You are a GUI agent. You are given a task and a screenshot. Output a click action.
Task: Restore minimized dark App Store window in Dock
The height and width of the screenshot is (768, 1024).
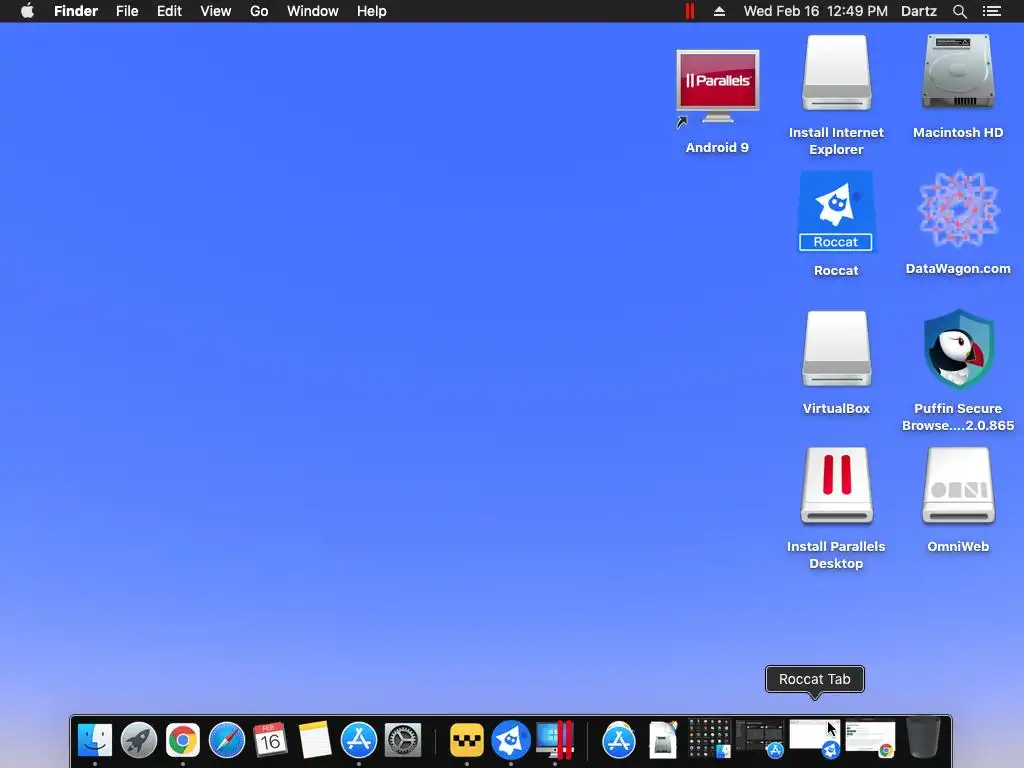759,738
